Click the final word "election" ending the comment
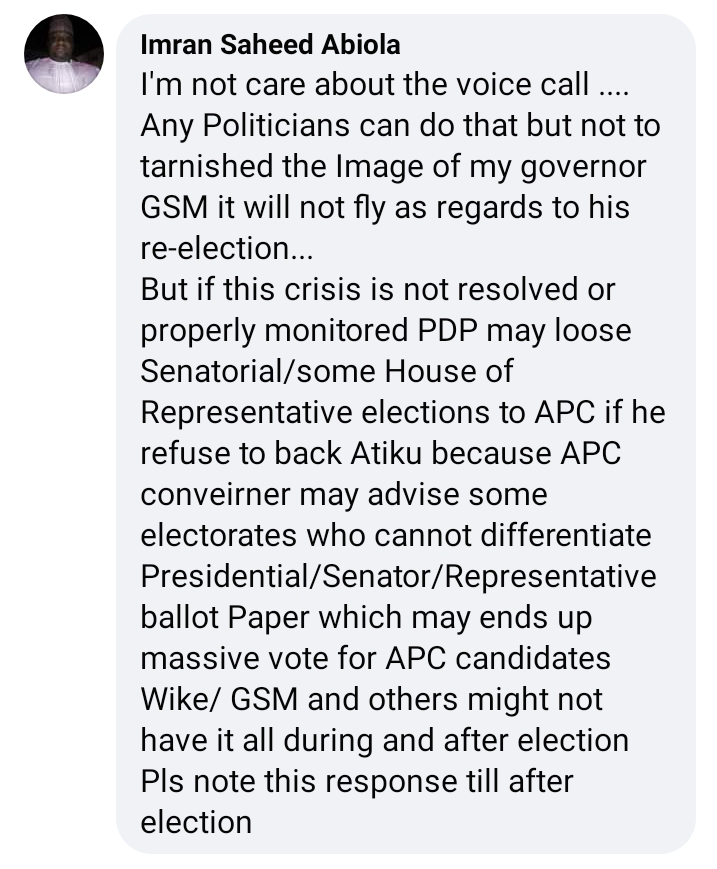 pyautogui.click(x=196, y=823)
